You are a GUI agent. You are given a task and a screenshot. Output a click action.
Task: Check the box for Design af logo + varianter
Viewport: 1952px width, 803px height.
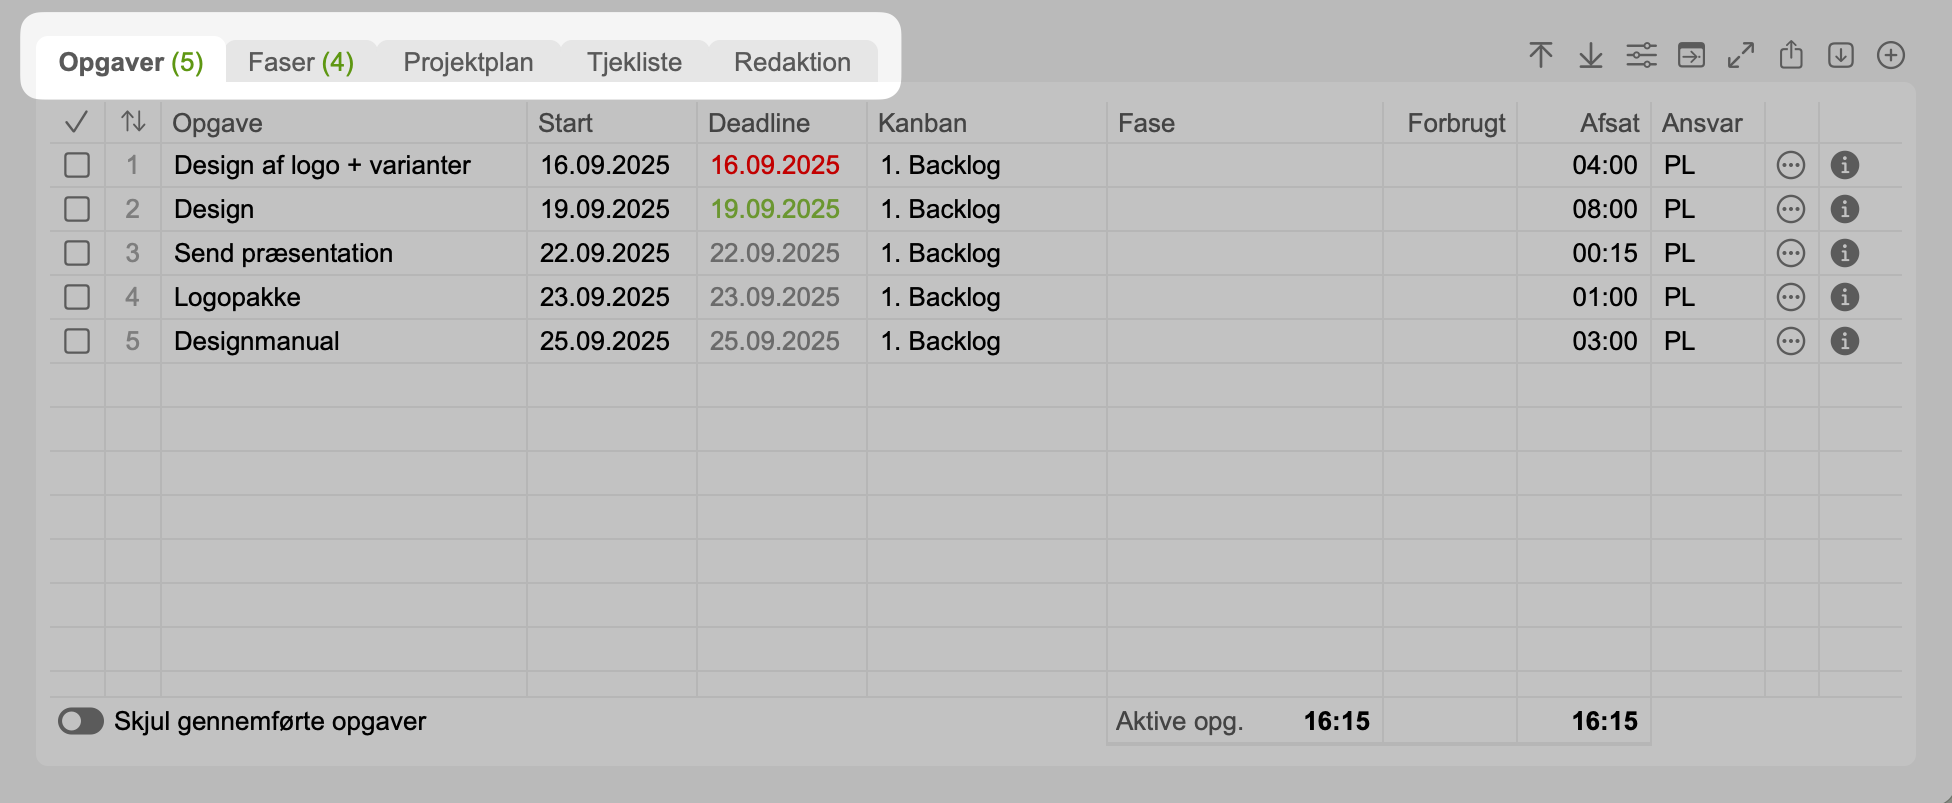click(77, 165)
